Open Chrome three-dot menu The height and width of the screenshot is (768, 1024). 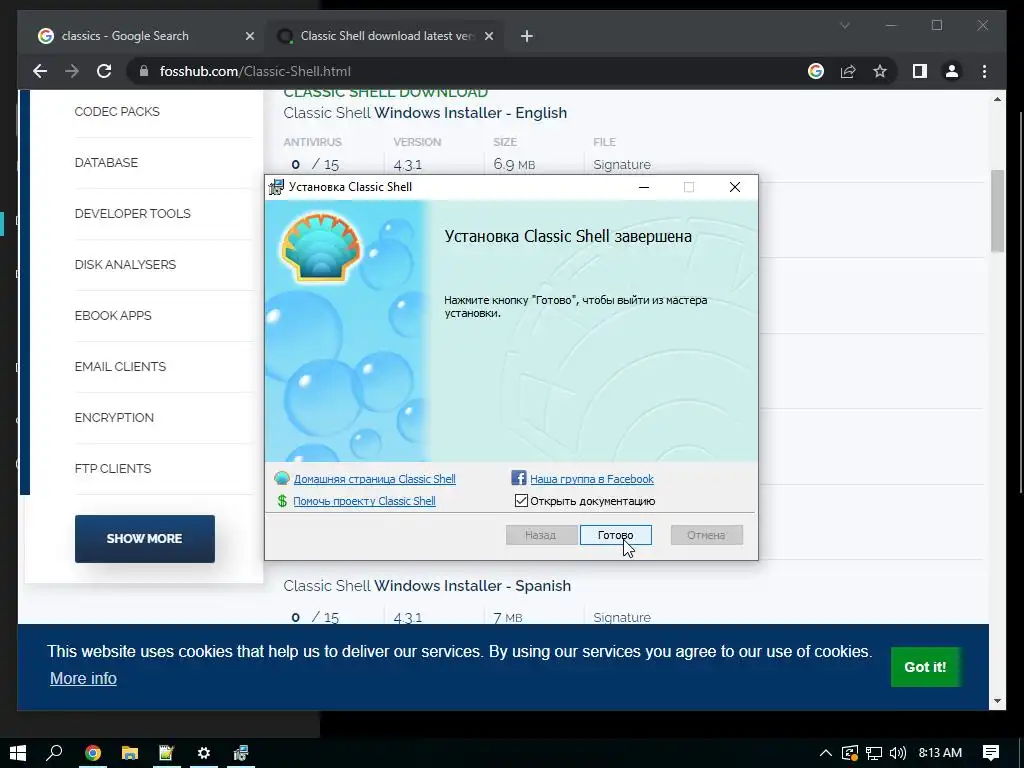coord(984,71)
